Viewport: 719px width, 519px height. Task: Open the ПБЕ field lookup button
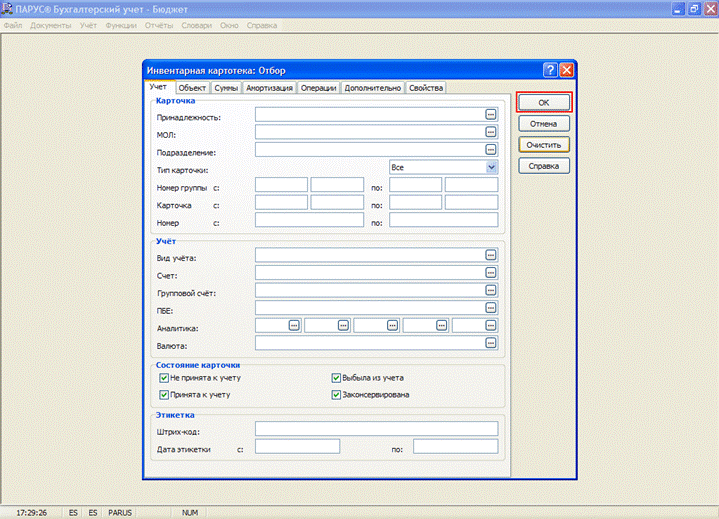pos(491,308)
